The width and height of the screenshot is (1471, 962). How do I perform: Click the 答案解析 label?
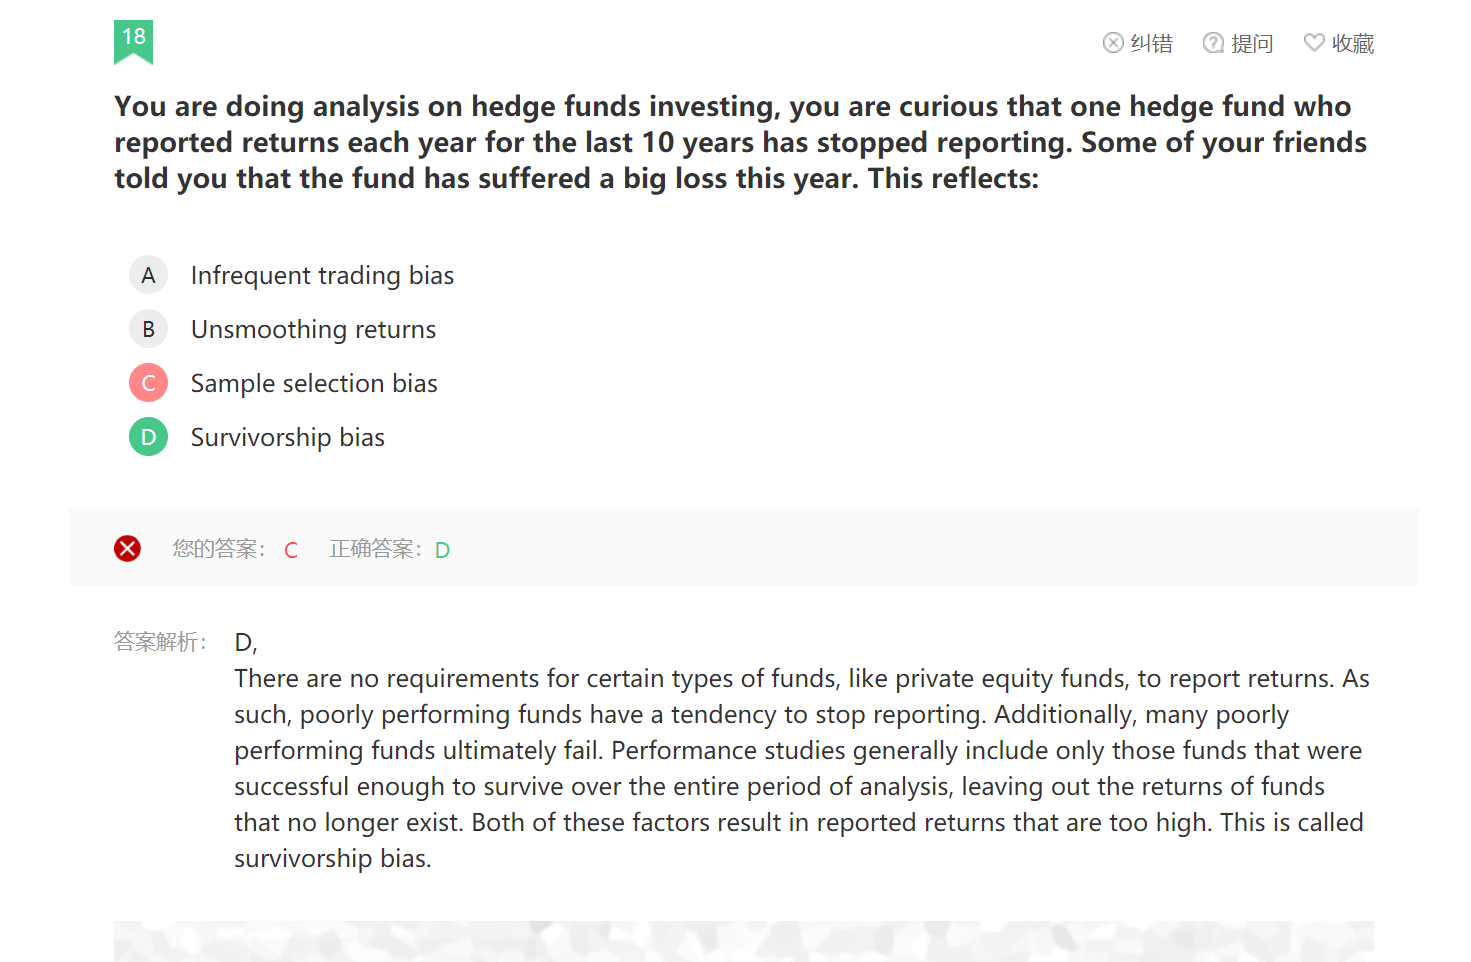[x=160, y=642]
